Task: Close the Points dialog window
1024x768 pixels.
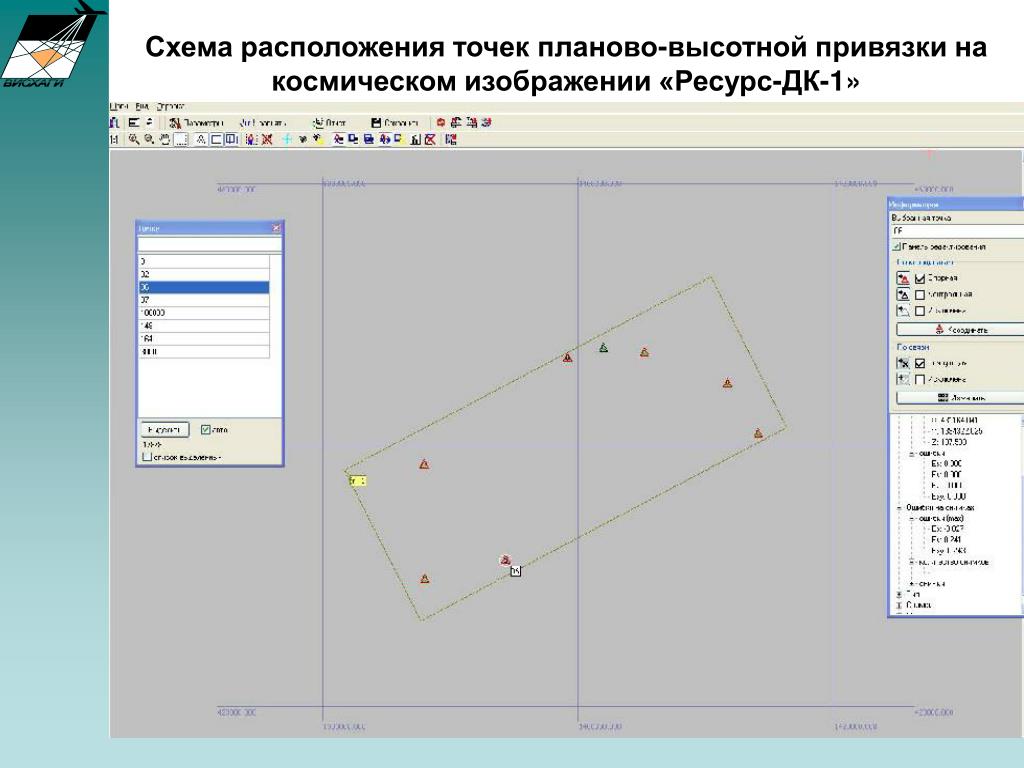Action: pos(276,228)
